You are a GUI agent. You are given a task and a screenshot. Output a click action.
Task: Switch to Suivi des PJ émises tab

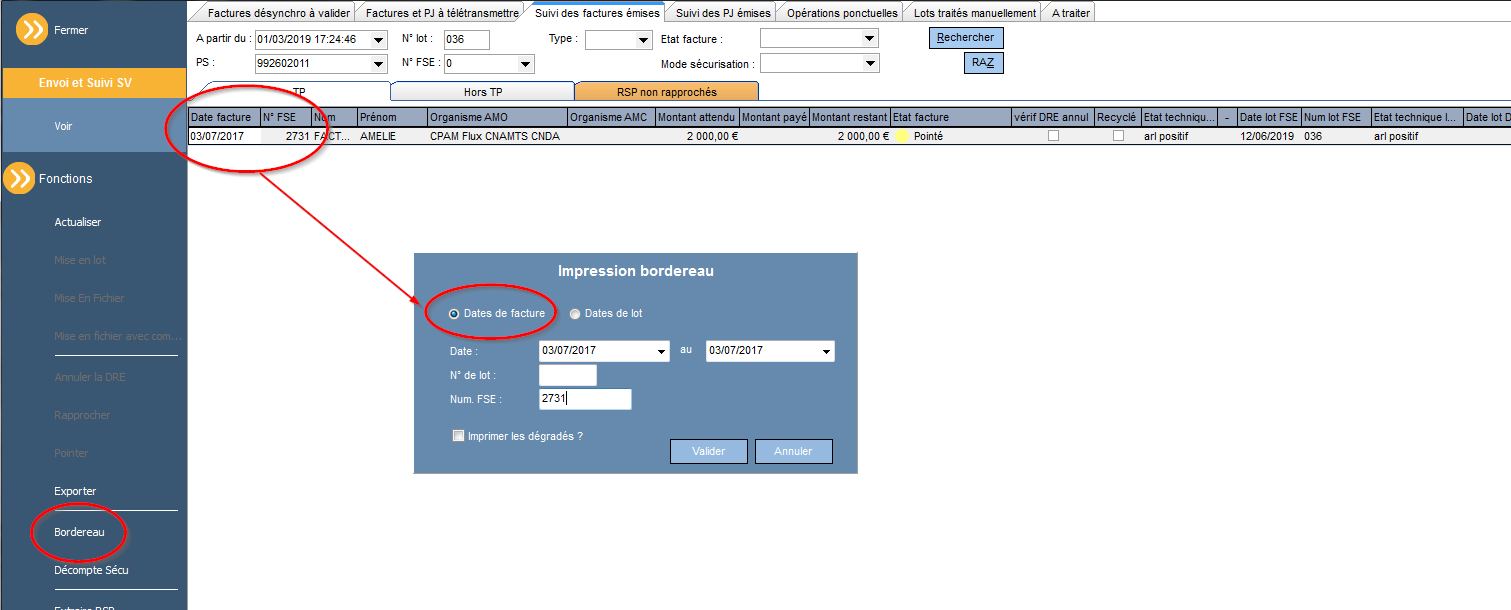point(722,13)
